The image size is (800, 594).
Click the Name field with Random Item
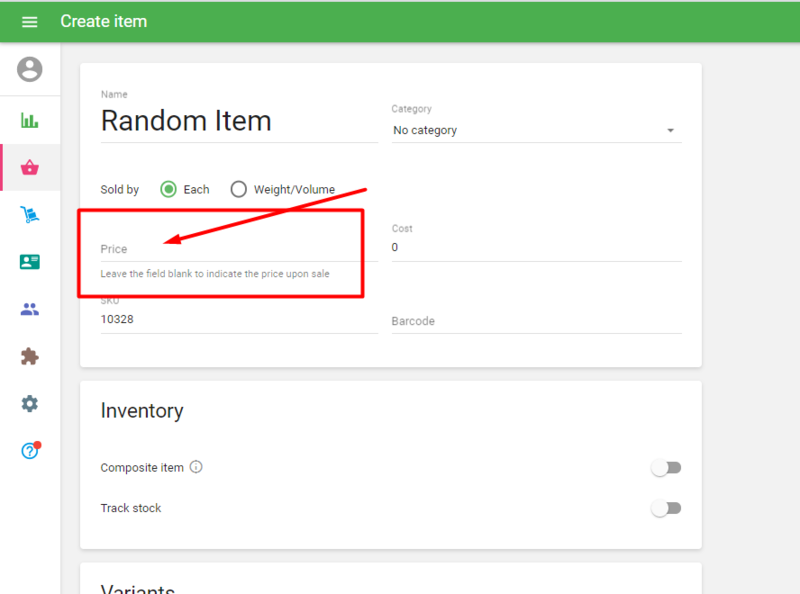(x=238, y=122)
